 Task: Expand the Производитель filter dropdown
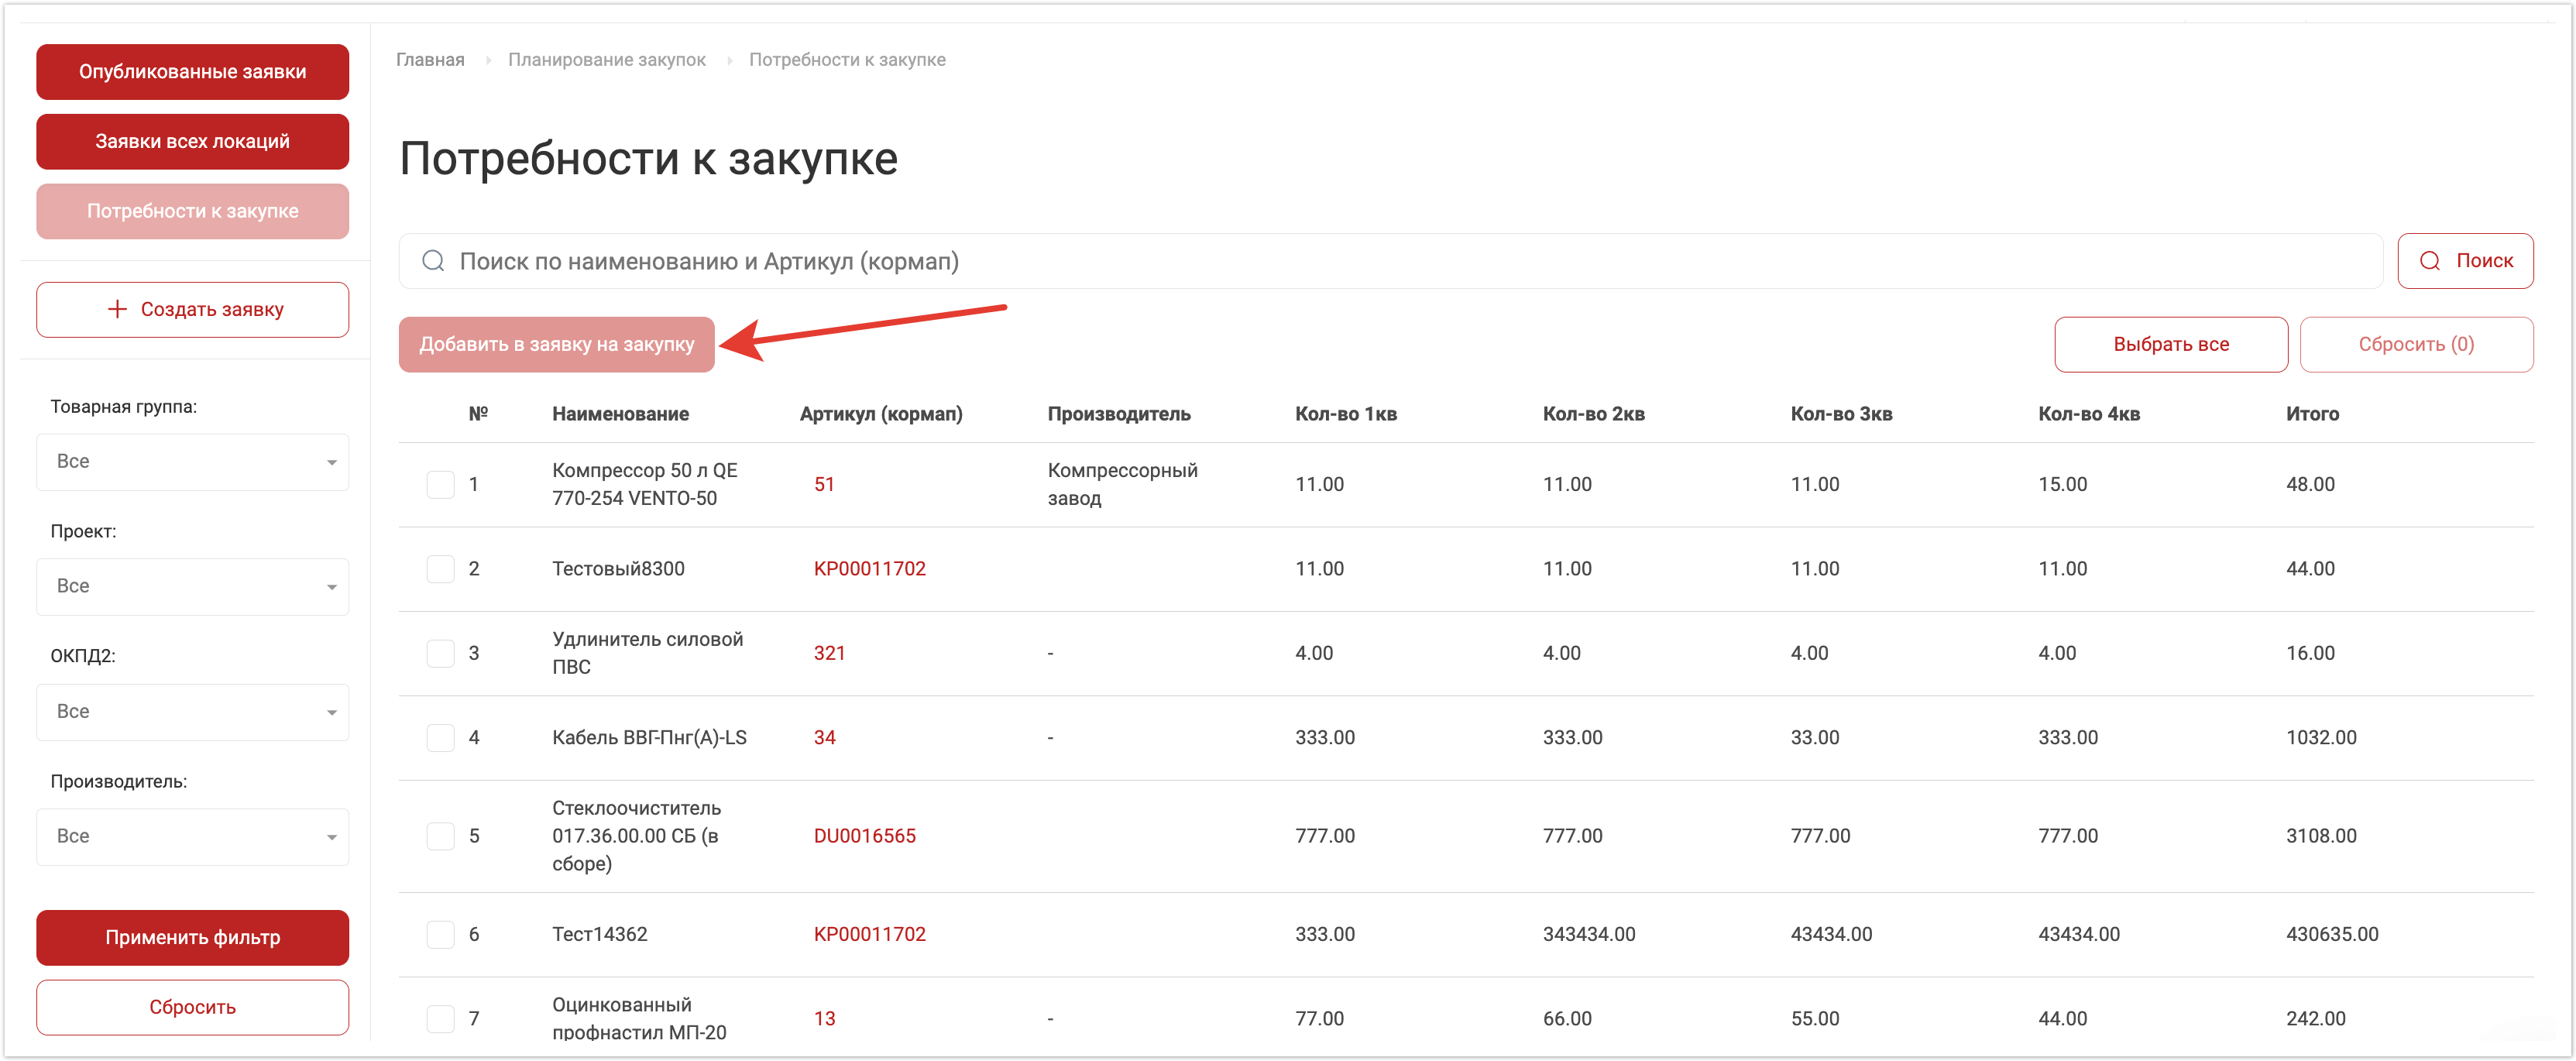[192, 837]
